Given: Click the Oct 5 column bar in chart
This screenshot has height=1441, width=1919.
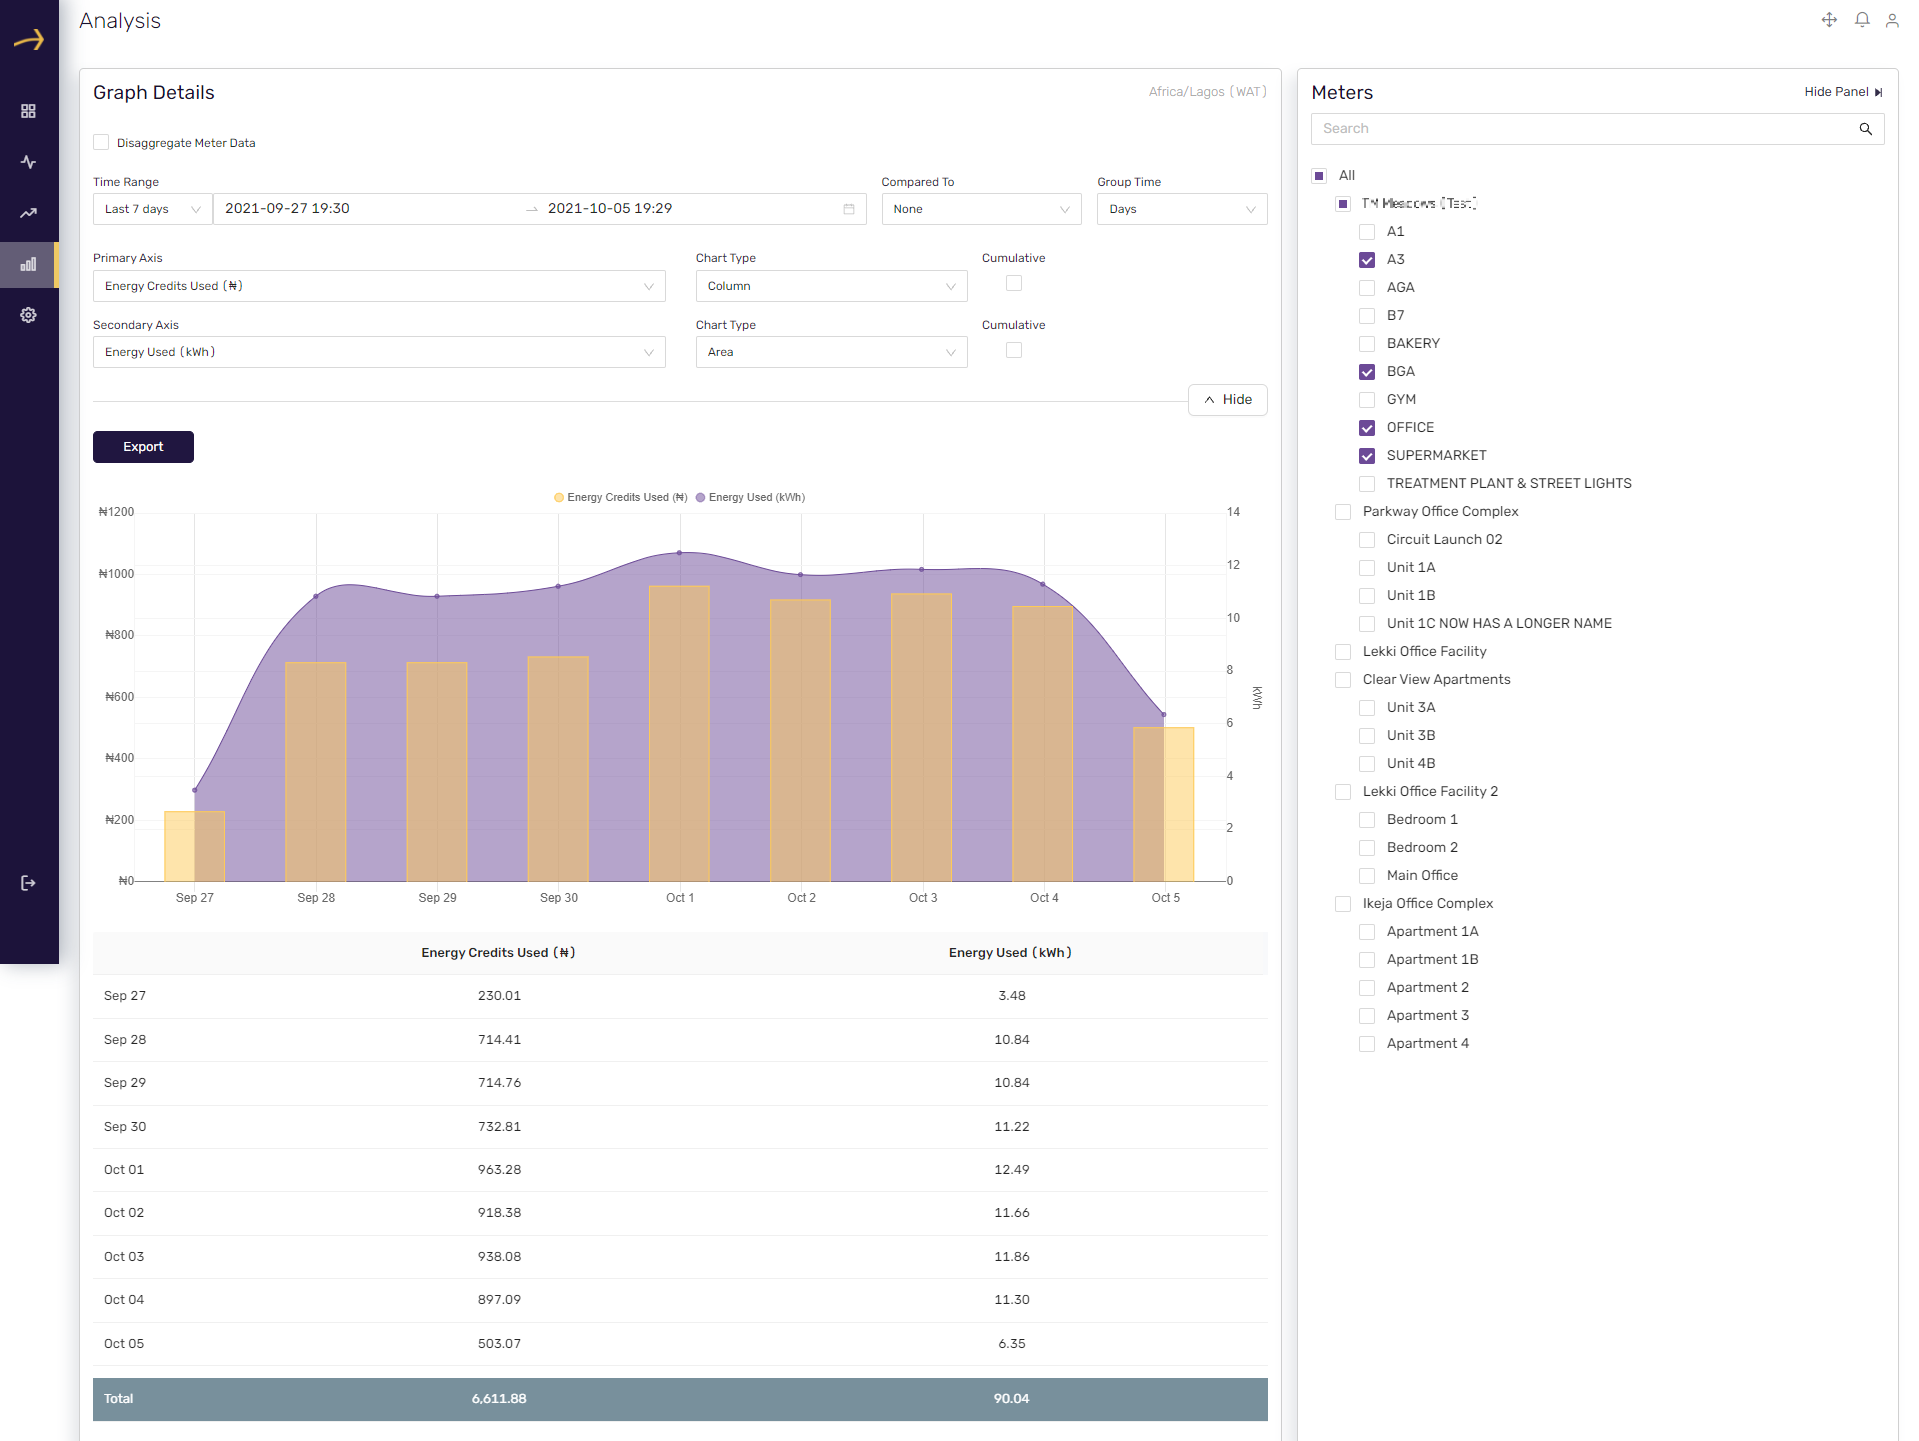Looking at the screenshot, I should (x=1164, y=804).
